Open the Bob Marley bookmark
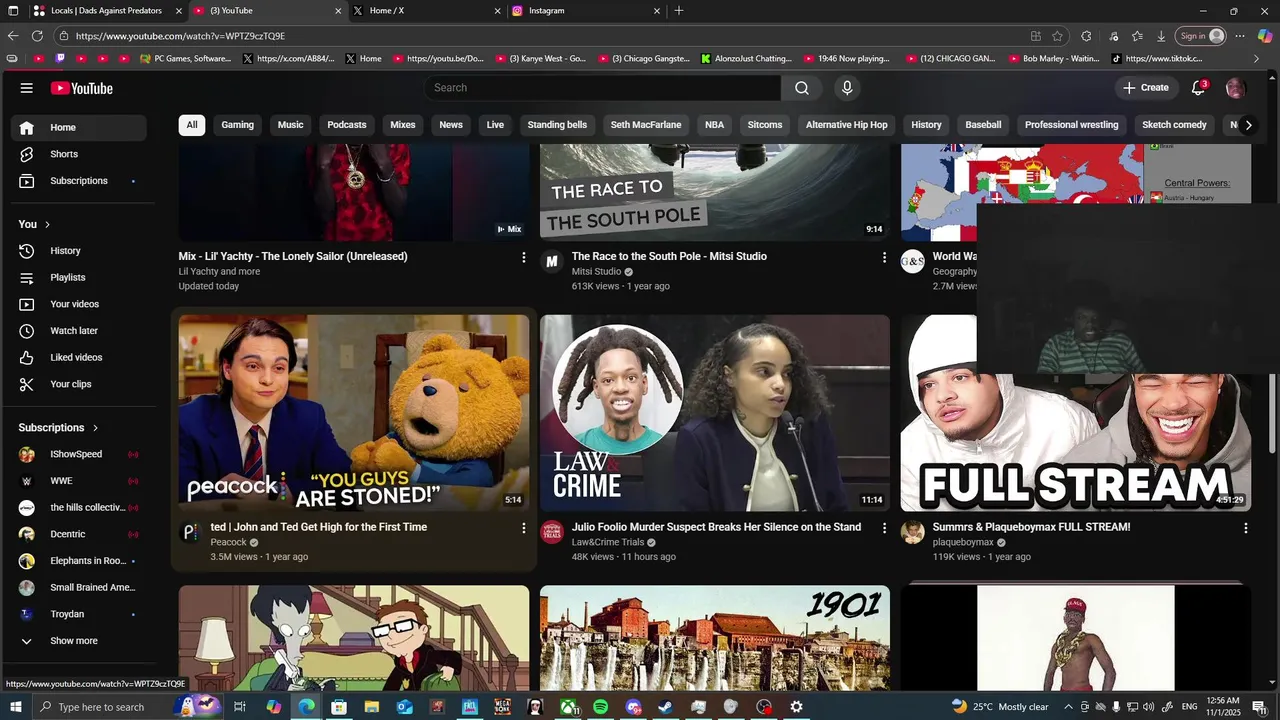1280x720 pixels. point(1054,59)
